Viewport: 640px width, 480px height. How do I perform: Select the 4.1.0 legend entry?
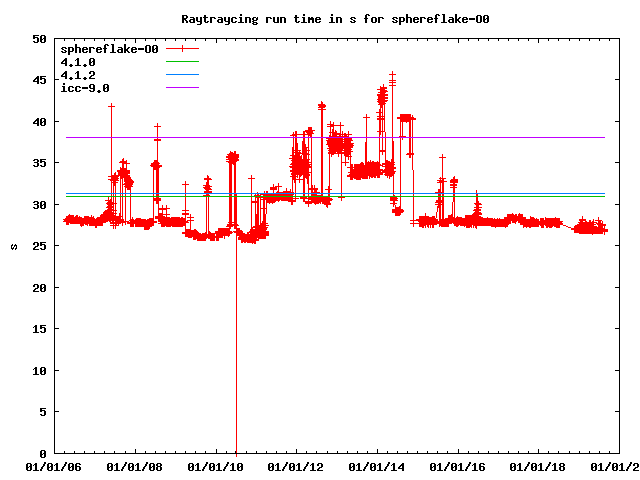tap(78, 62)
